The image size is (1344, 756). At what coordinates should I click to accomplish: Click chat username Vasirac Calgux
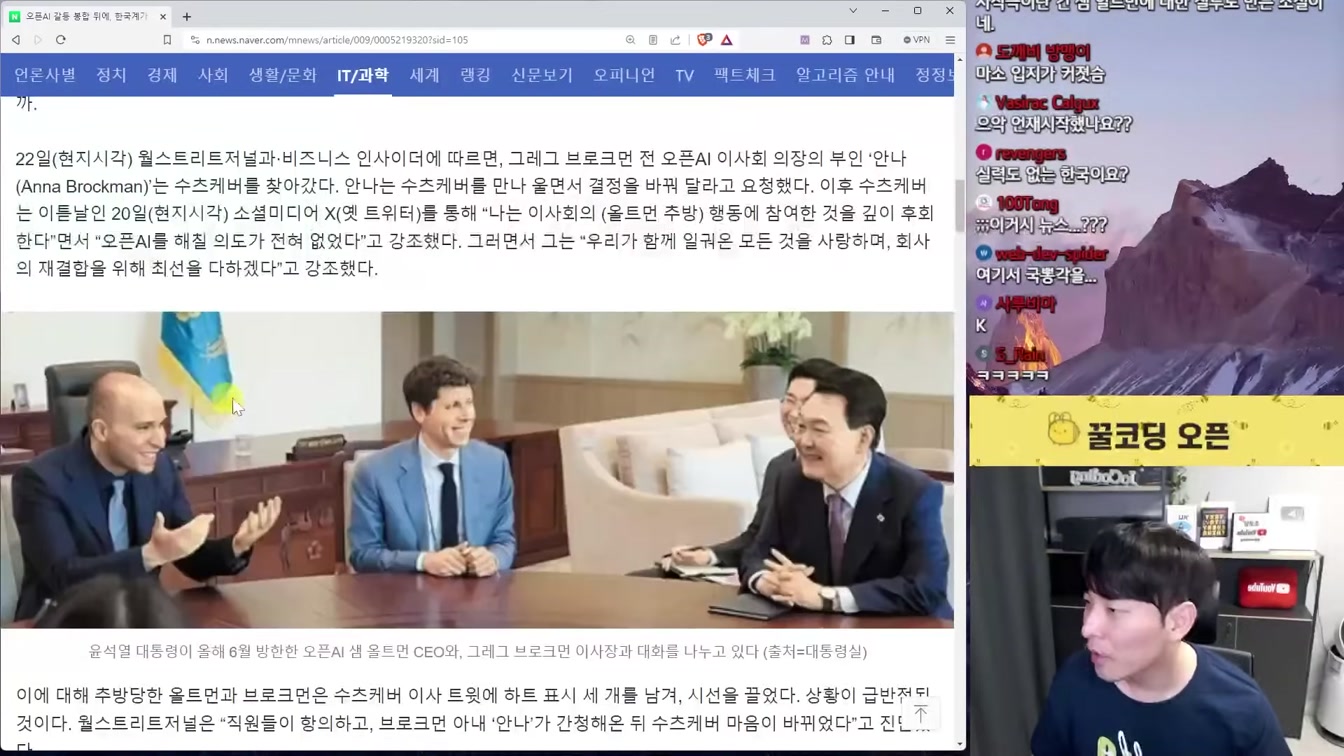[1046, 103]
